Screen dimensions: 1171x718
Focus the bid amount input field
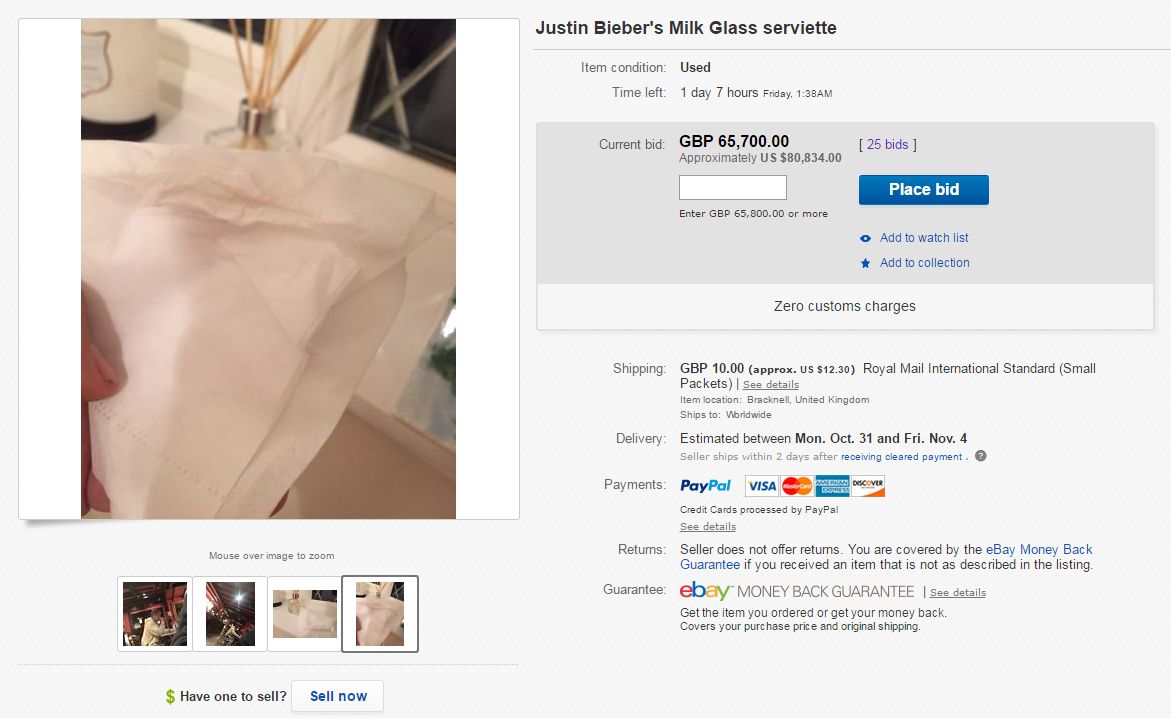pyautogui.click(x=732, y=188)
